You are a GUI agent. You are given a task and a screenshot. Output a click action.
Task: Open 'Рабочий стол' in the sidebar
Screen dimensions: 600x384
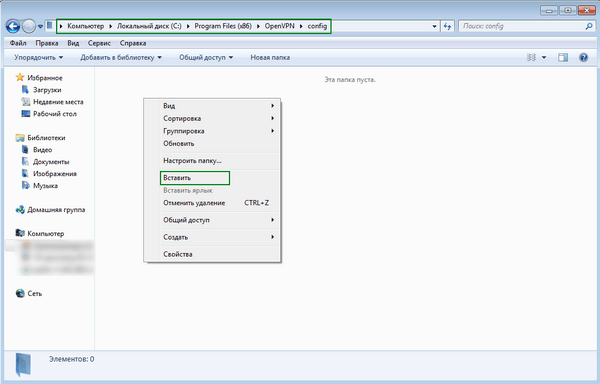(x=55, y=114)
